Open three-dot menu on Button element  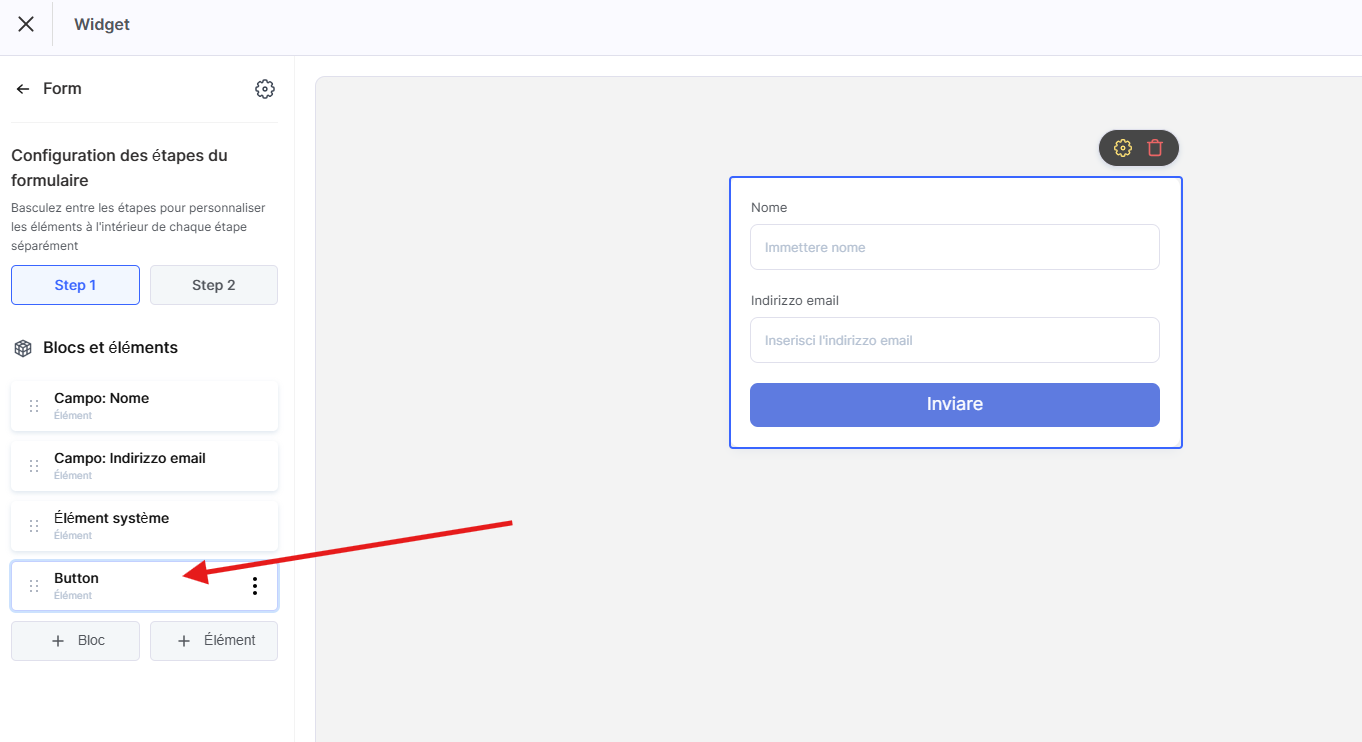(x=255, y=586)
